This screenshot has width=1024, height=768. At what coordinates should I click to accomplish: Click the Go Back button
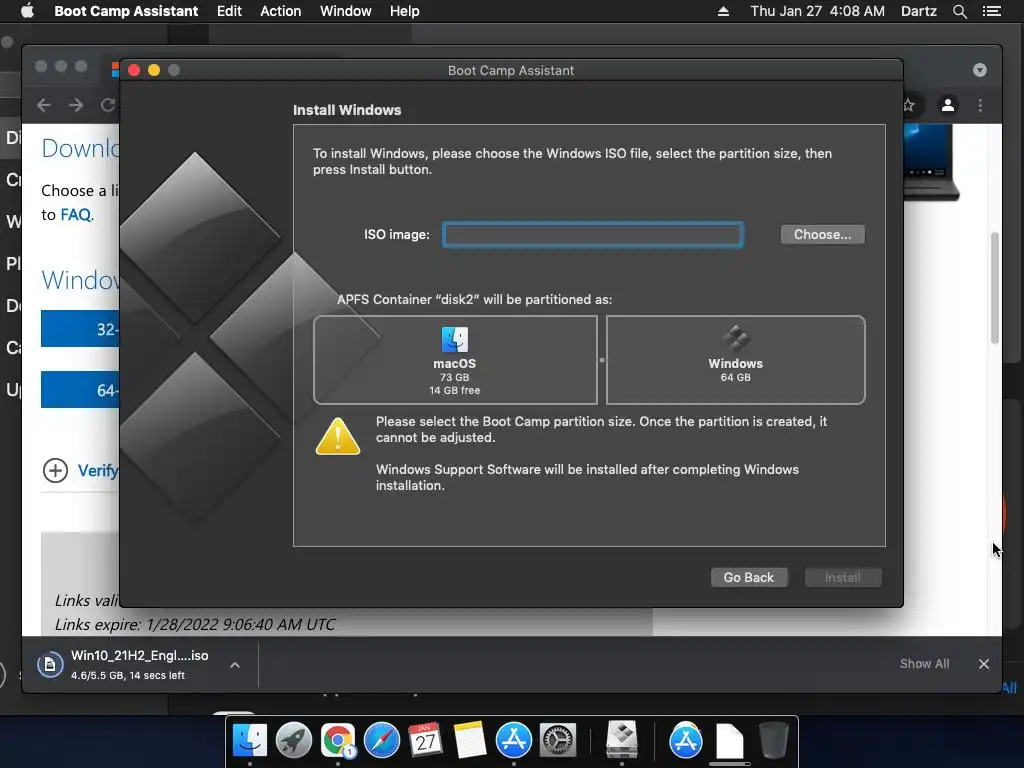(748, 577)
